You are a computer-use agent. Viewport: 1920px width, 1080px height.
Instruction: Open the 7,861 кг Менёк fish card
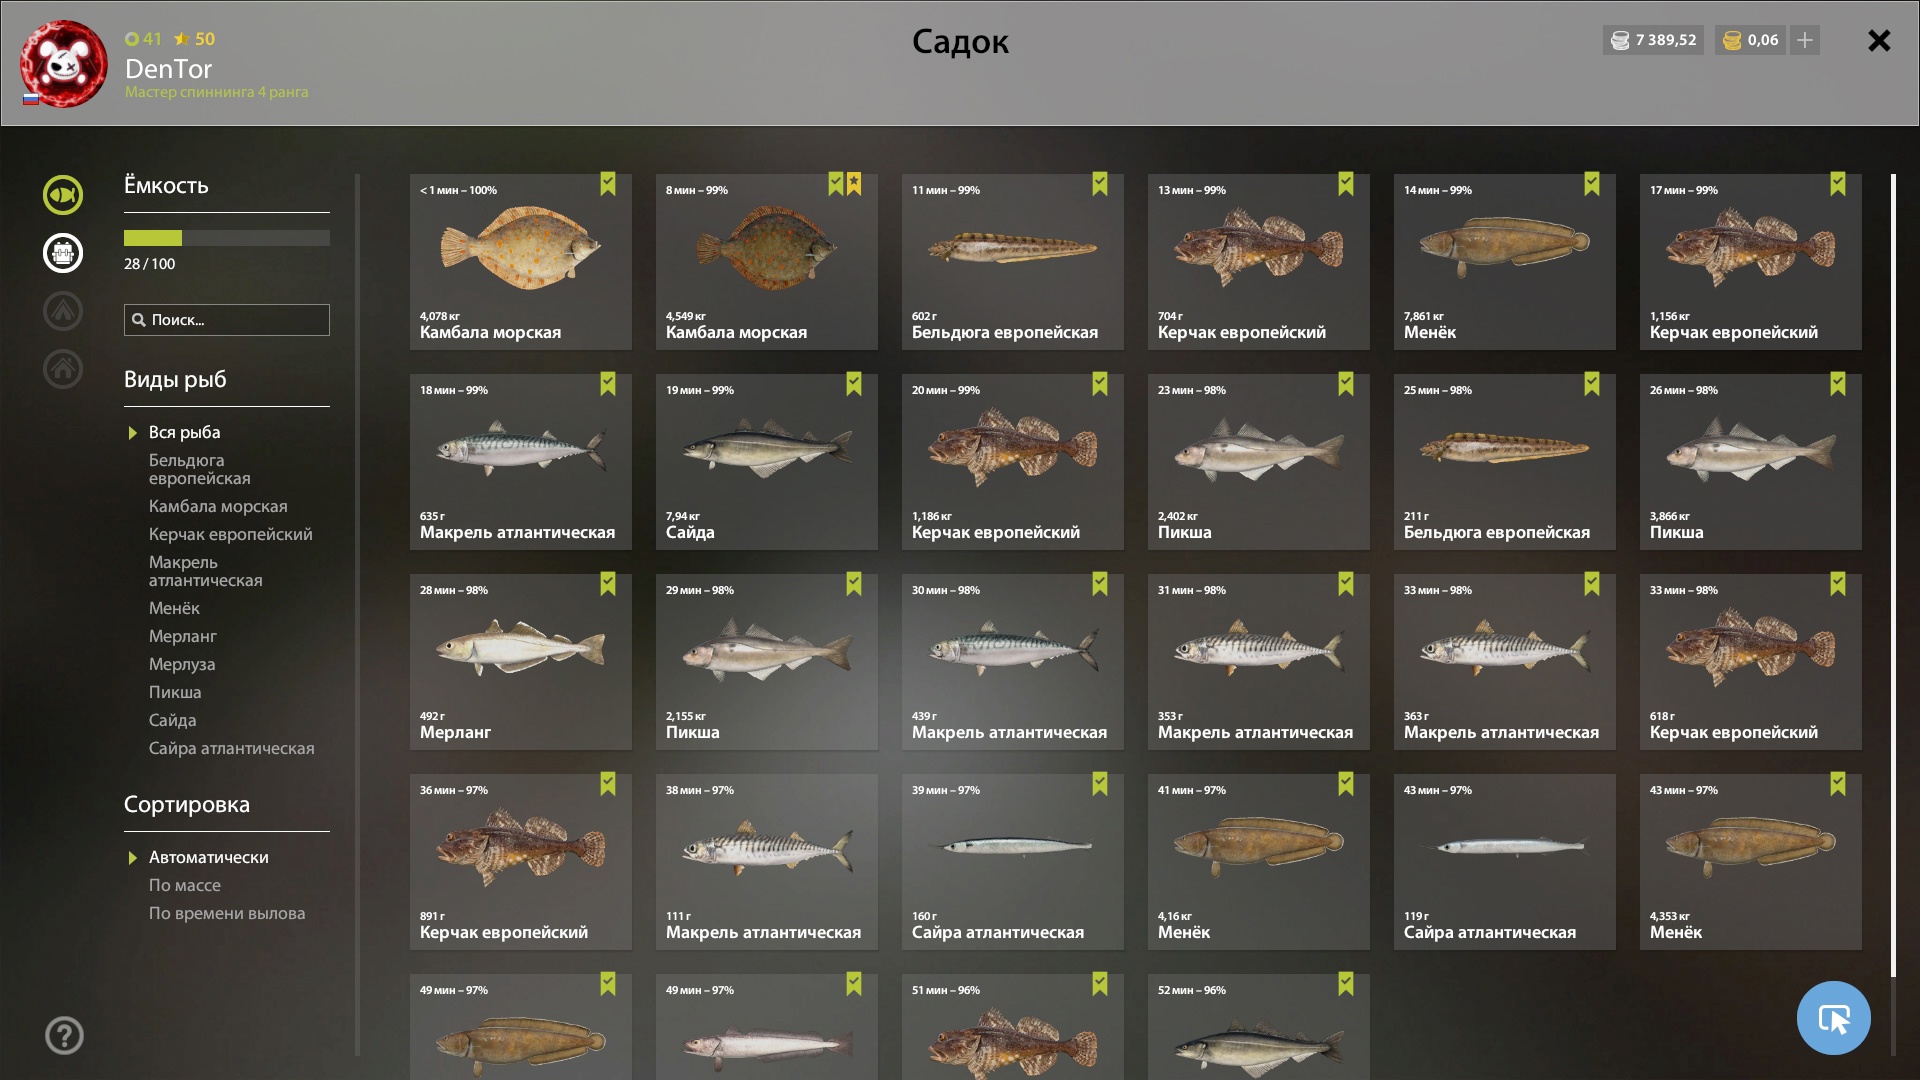point(1505,262)
